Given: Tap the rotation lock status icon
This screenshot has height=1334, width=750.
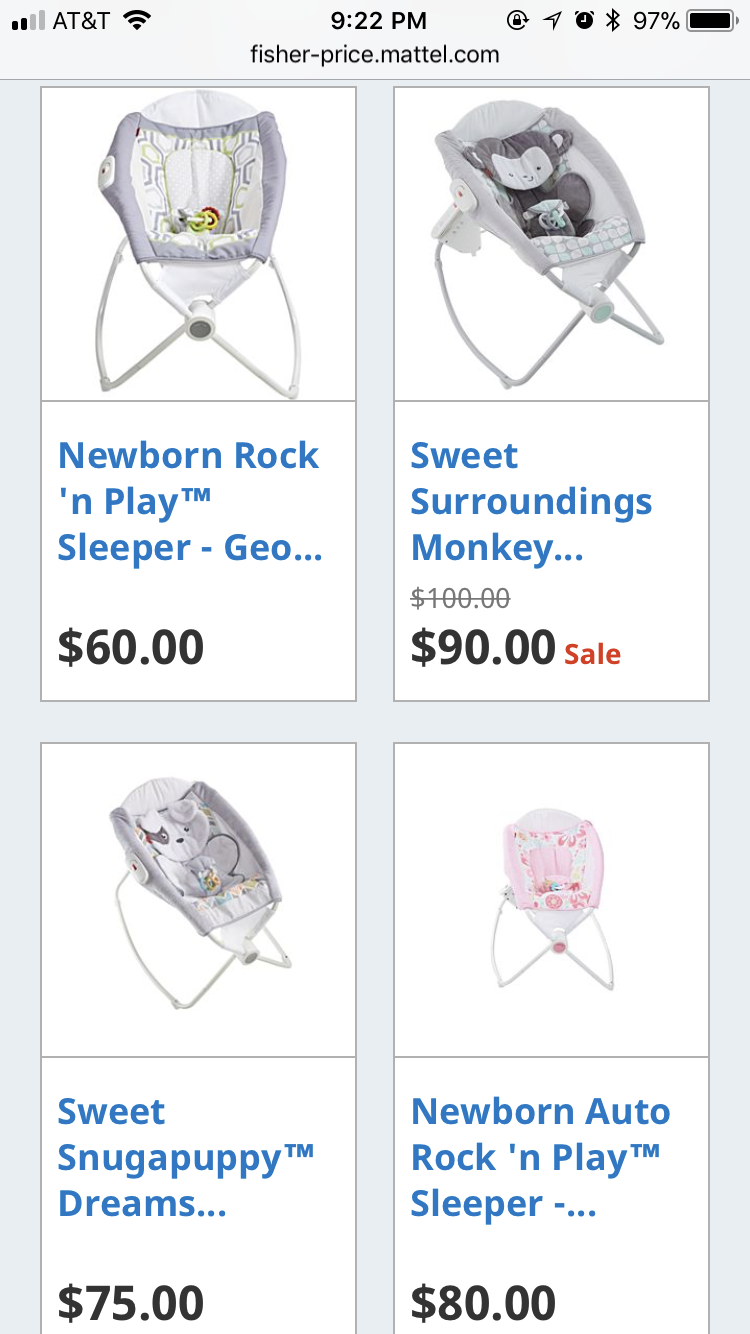Looking at the screenshot, I should [x=518, y=20].
